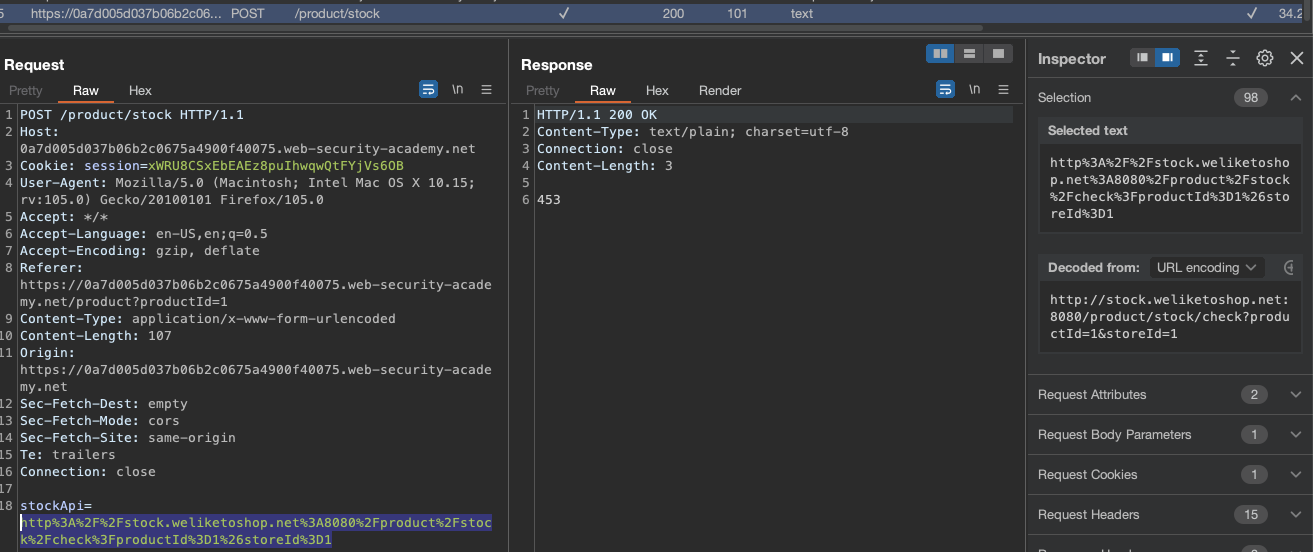Switch Request view to Hex tab

(x=140, y=91)
